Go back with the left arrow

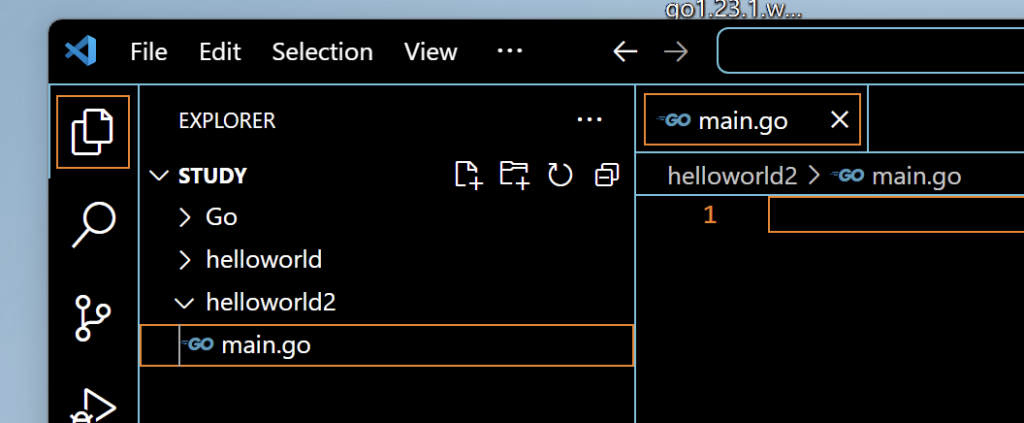[x=625, y=52]
